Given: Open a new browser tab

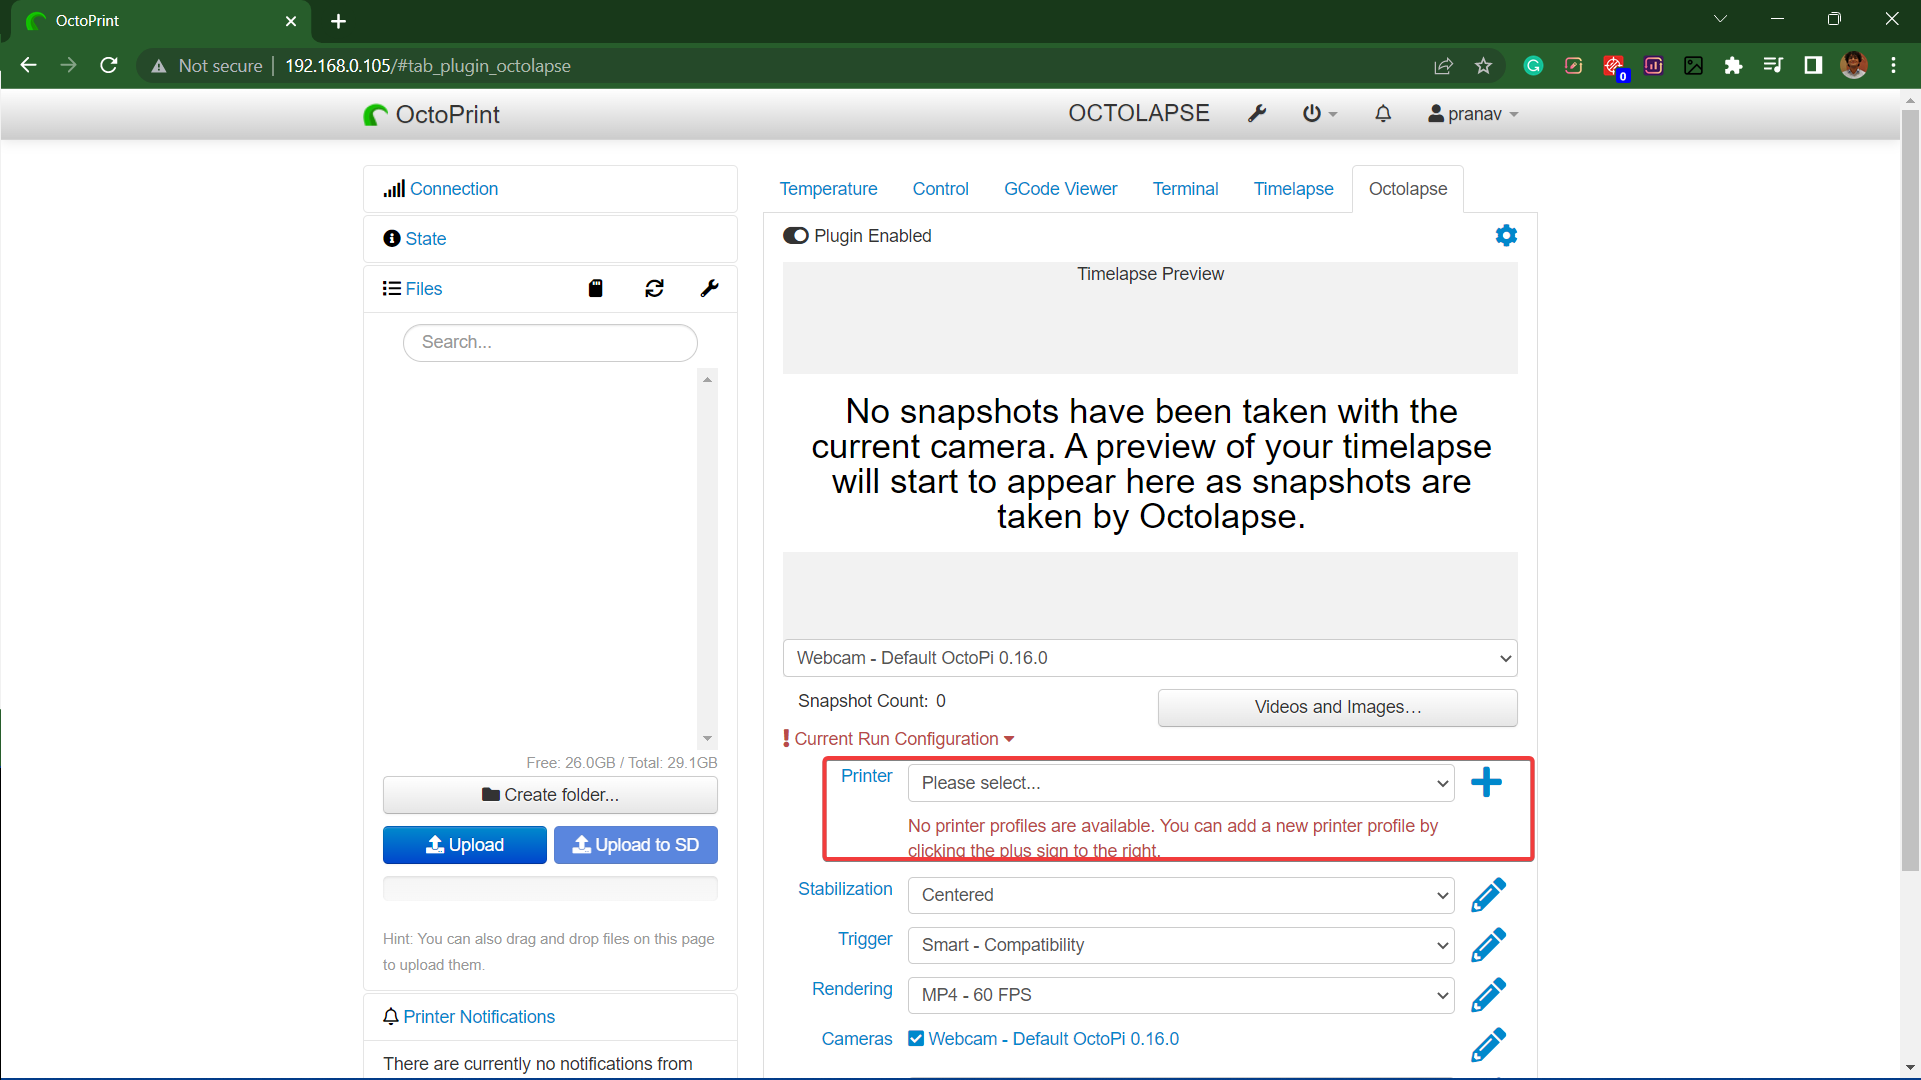Looking at the screenshot, I should 338,21.
